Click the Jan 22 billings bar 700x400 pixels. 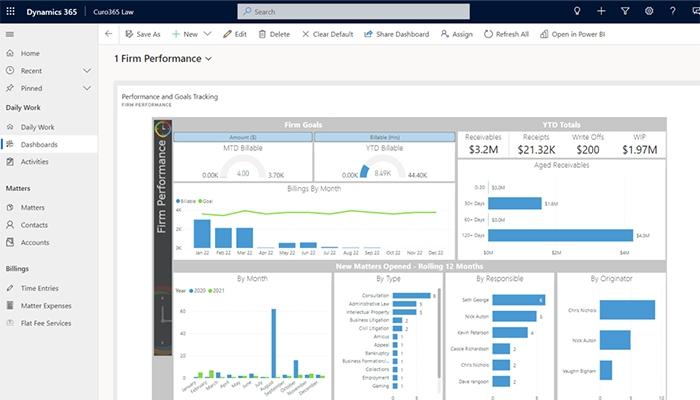(x=202, y=233)
